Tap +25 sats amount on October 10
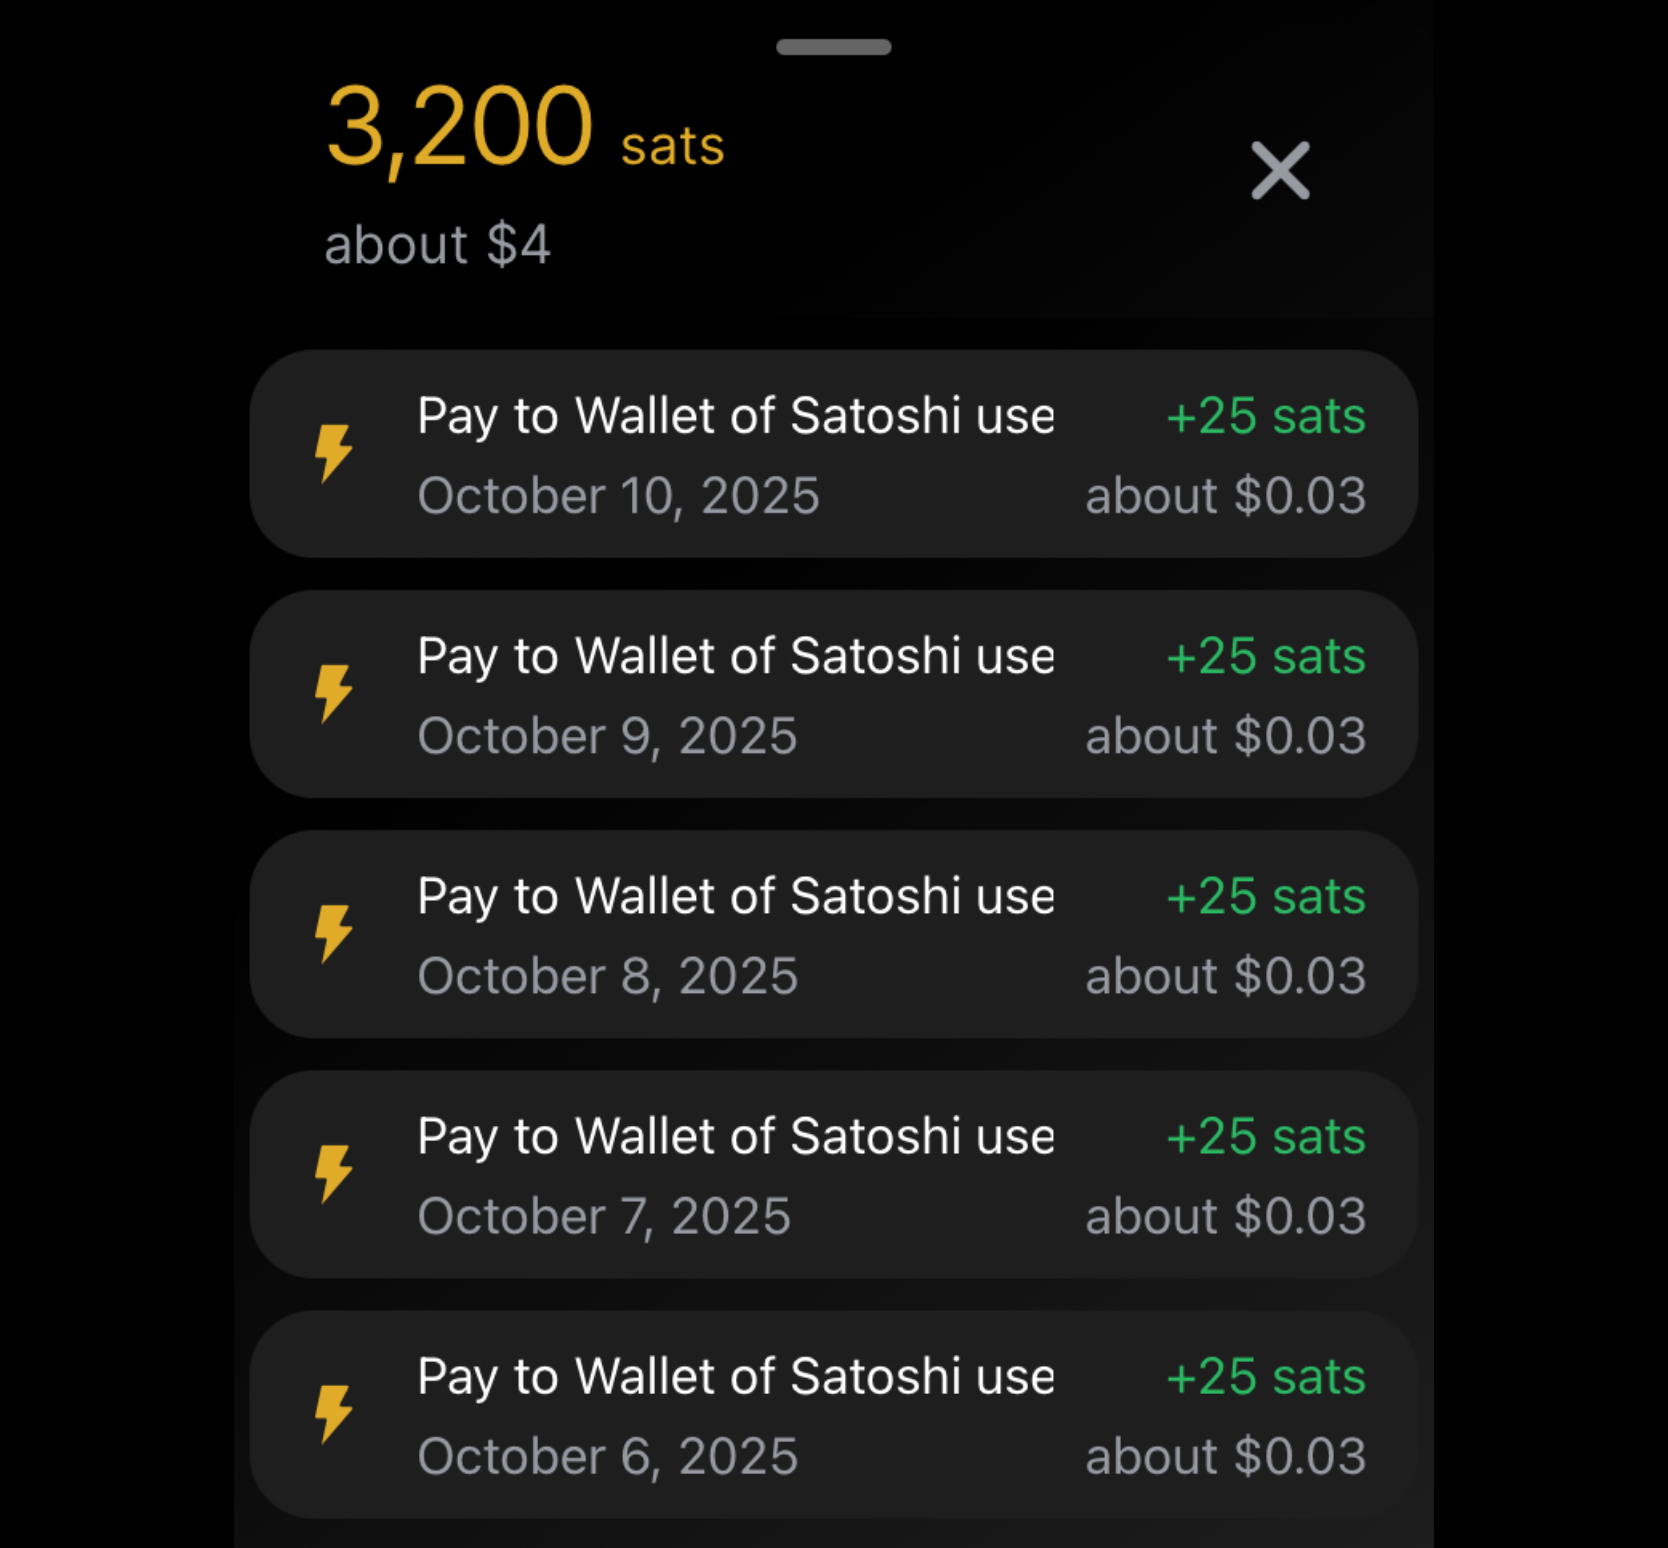The width and height of the screenshot is (1668, 1548). click(1265, 416)
